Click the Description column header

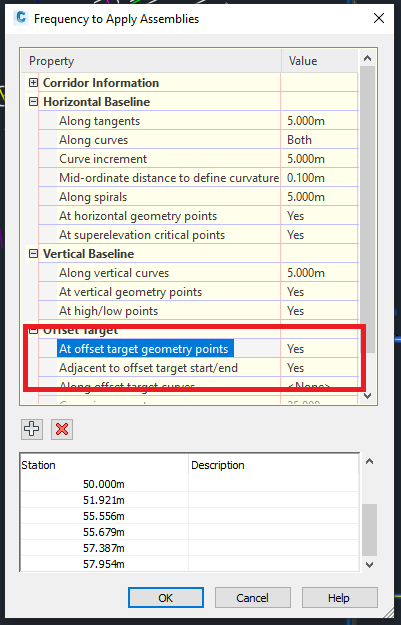click(274, 465)
